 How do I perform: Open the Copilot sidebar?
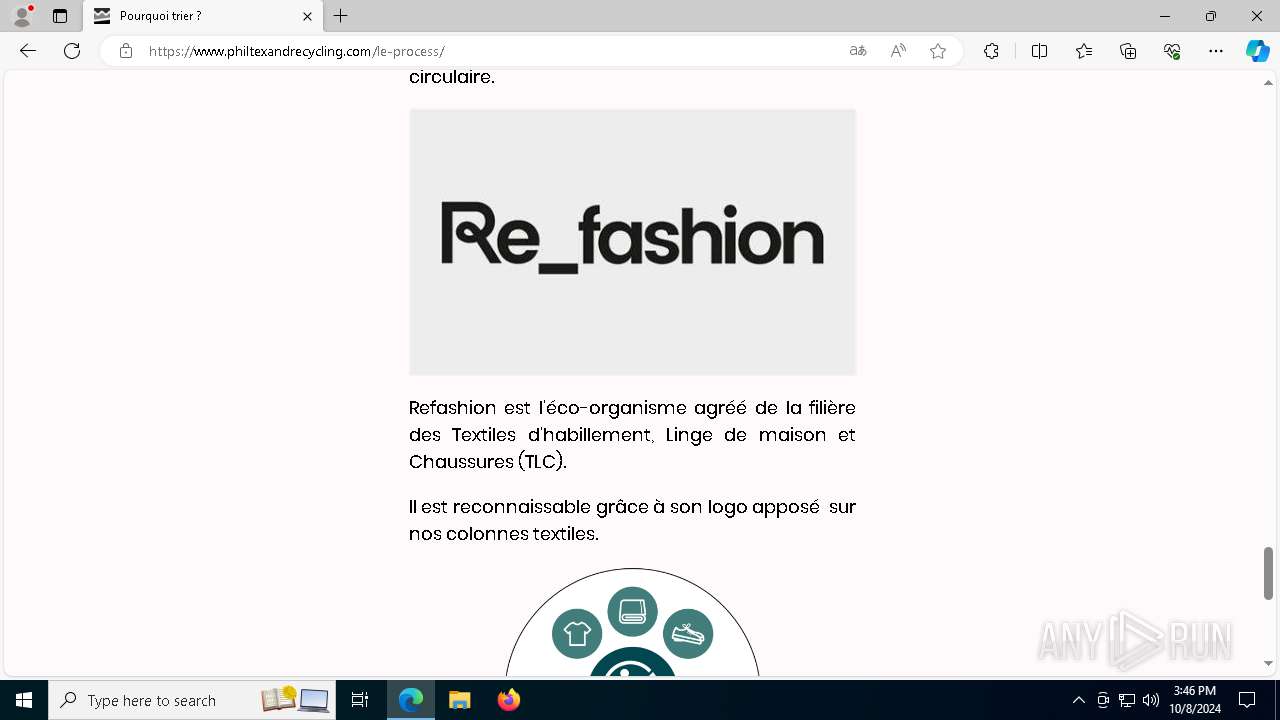(x=1257, y=51)
